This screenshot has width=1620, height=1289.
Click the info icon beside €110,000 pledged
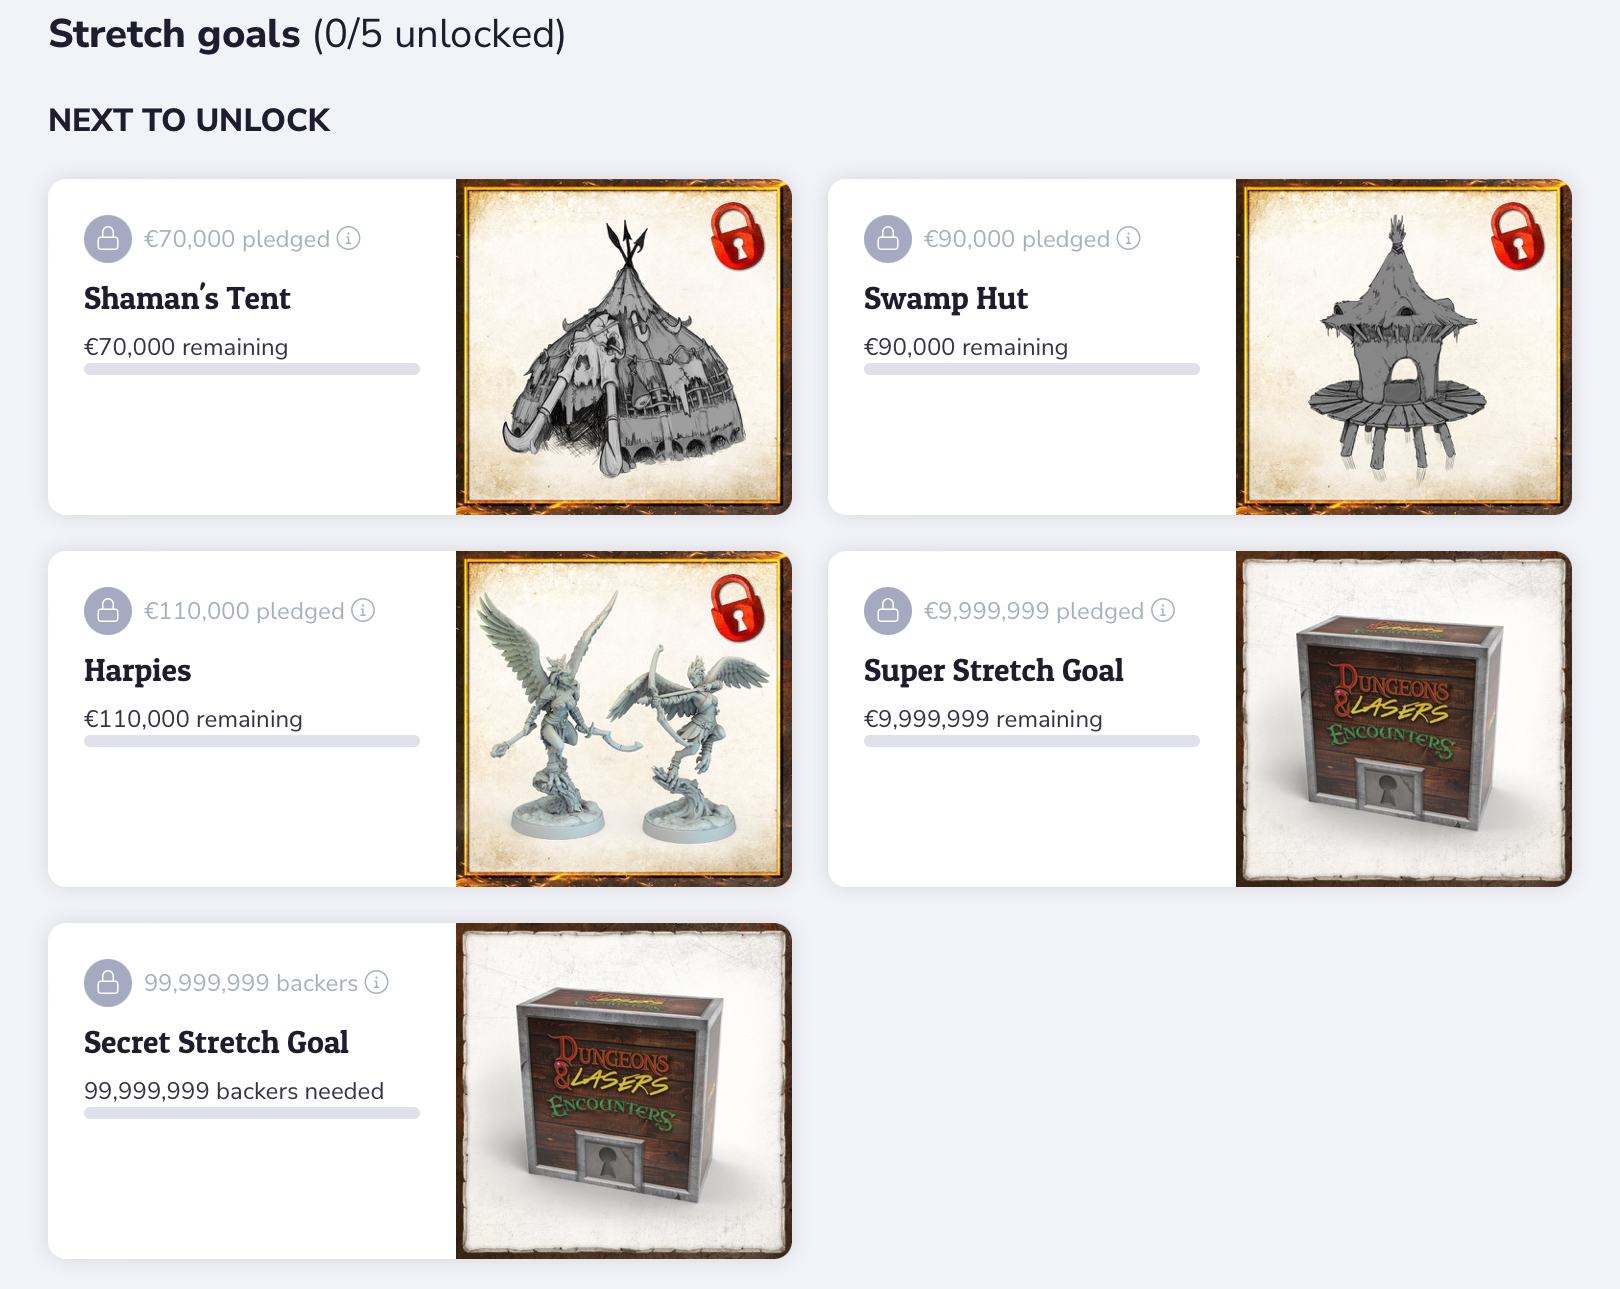coord(363,610)
